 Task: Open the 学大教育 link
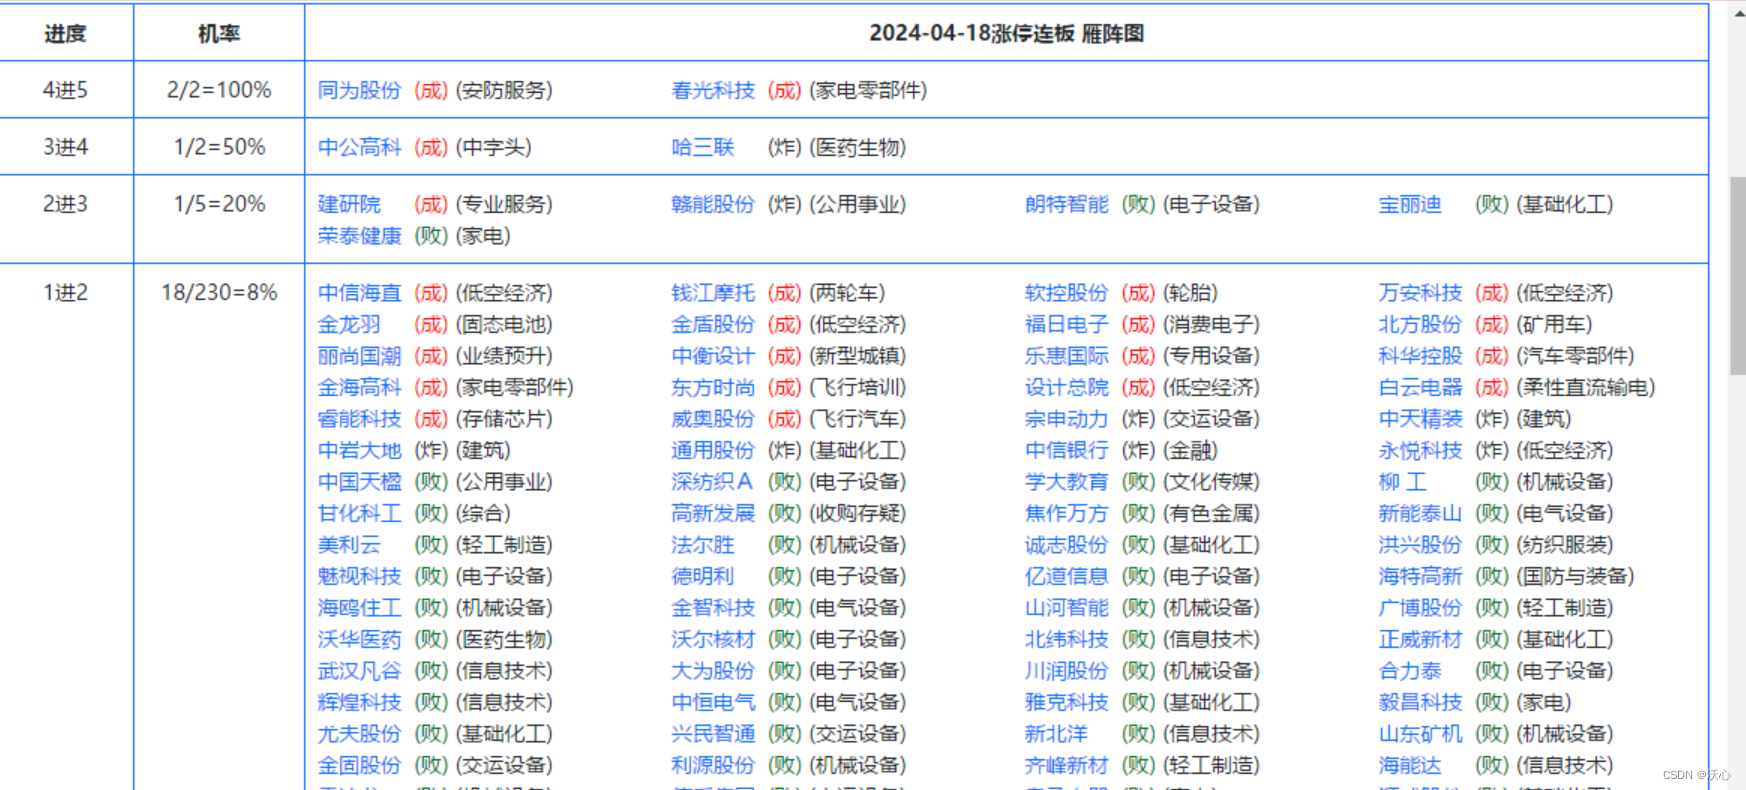click(x=1066, y=482)
